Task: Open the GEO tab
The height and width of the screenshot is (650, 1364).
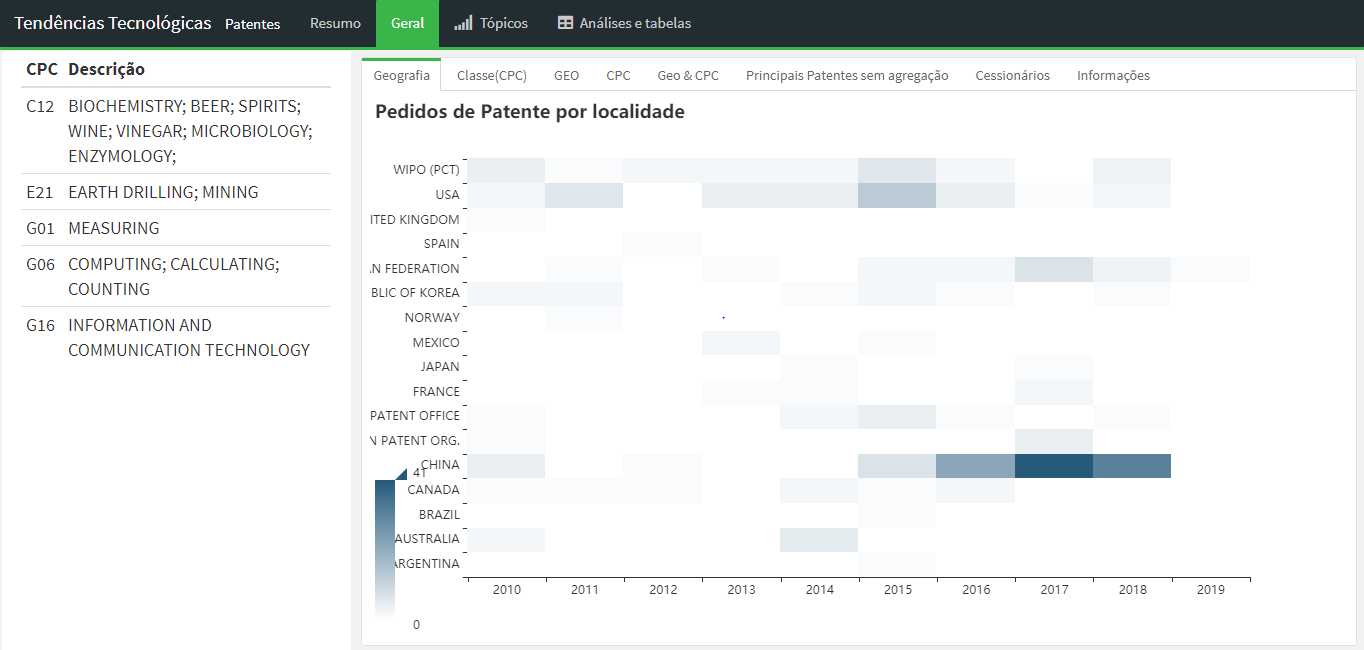Action: [566, 75]
